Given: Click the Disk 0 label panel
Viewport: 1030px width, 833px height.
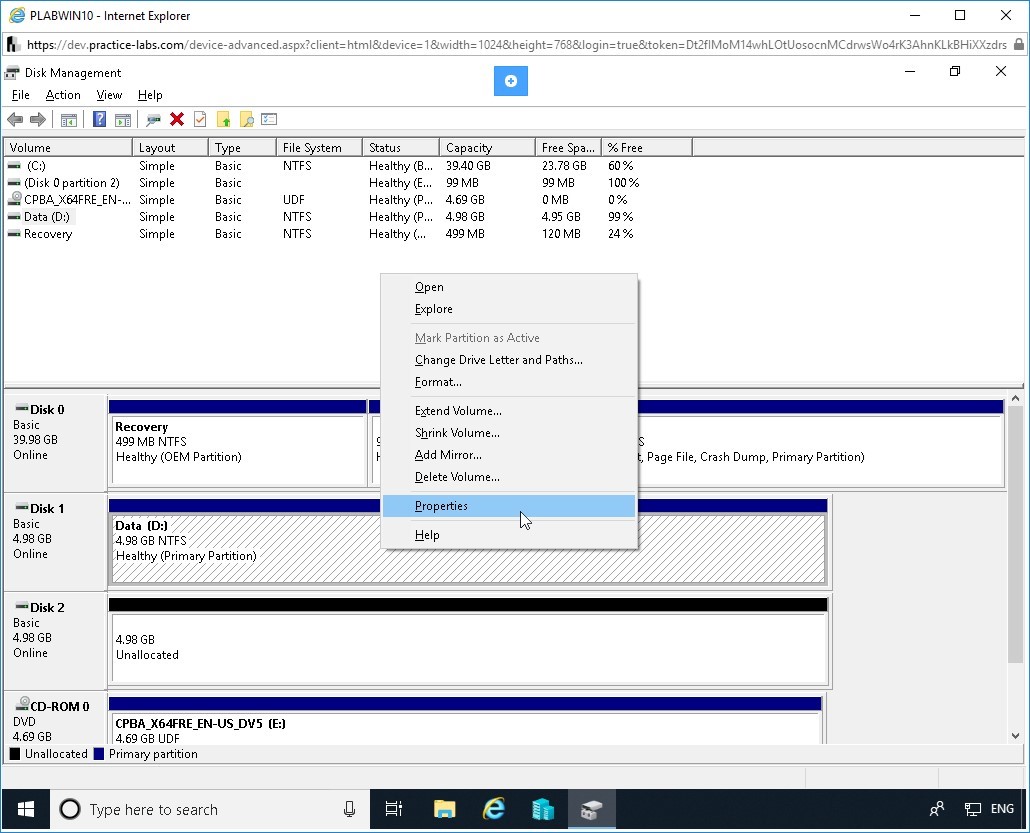Looking at the screenshot, I should coord(55,441).
